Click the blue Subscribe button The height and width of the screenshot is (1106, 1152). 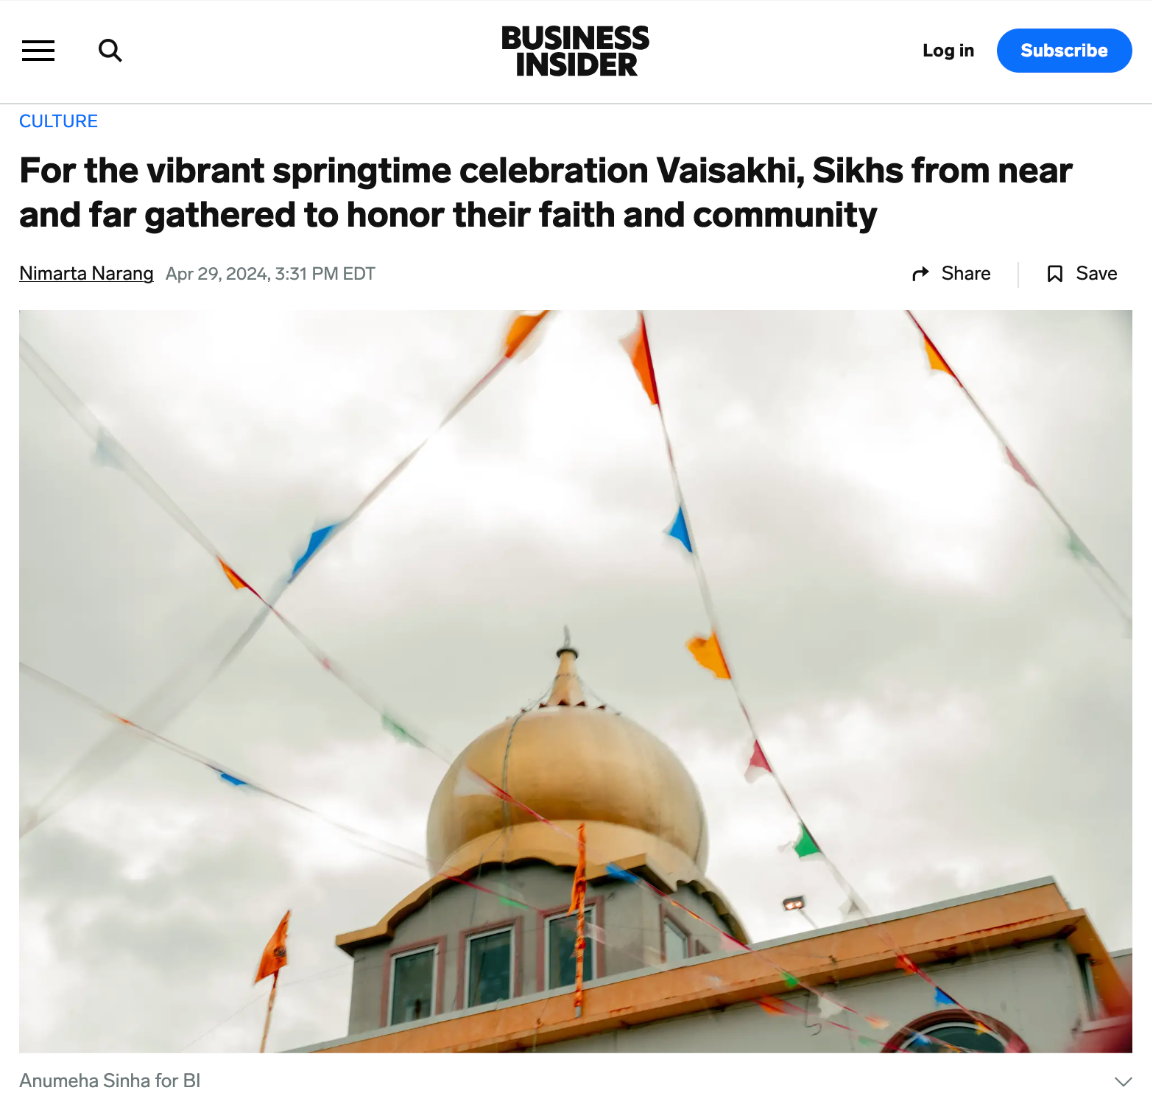click(x=1064, y=51)
